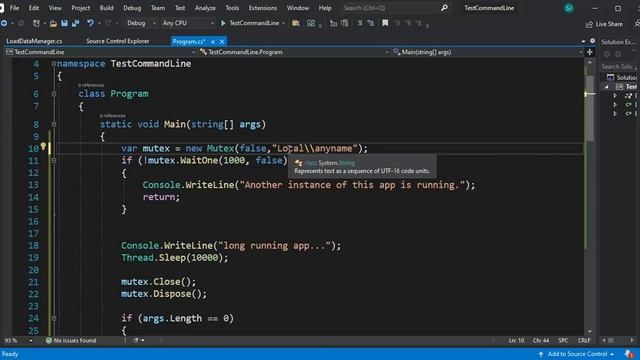Open the TestCommandLine project navigation dropdown

coord(100,52)
